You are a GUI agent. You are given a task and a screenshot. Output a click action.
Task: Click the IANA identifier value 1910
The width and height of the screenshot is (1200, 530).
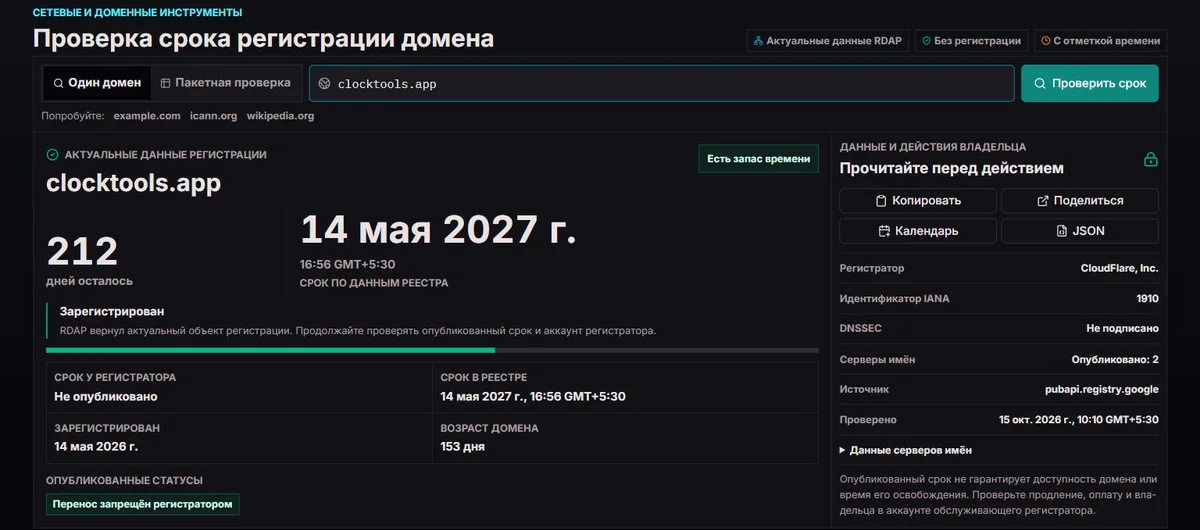pyautogui.click(x=1147, y=298)
